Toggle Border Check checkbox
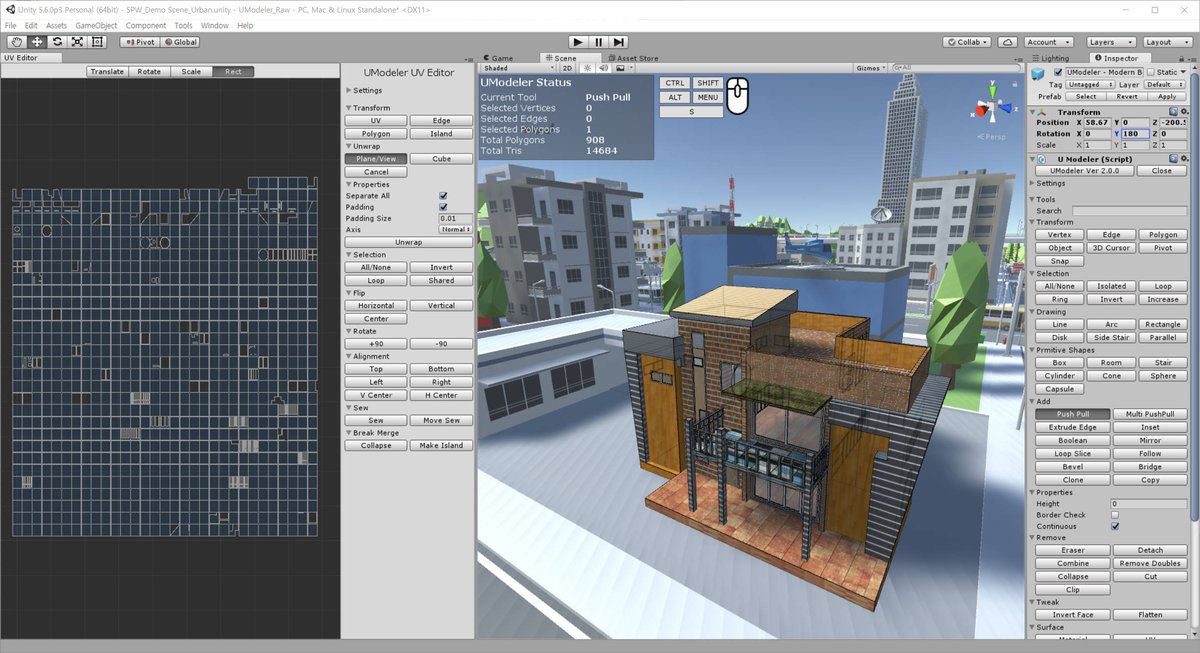This screenshot has height=653, width=1200. pyautogui.click(x=1115, y=514)
